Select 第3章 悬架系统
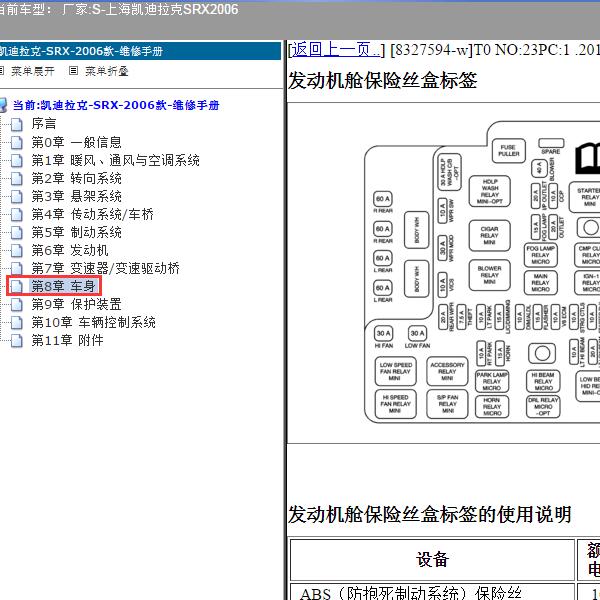The image size is (600, 600). (77, 196)
